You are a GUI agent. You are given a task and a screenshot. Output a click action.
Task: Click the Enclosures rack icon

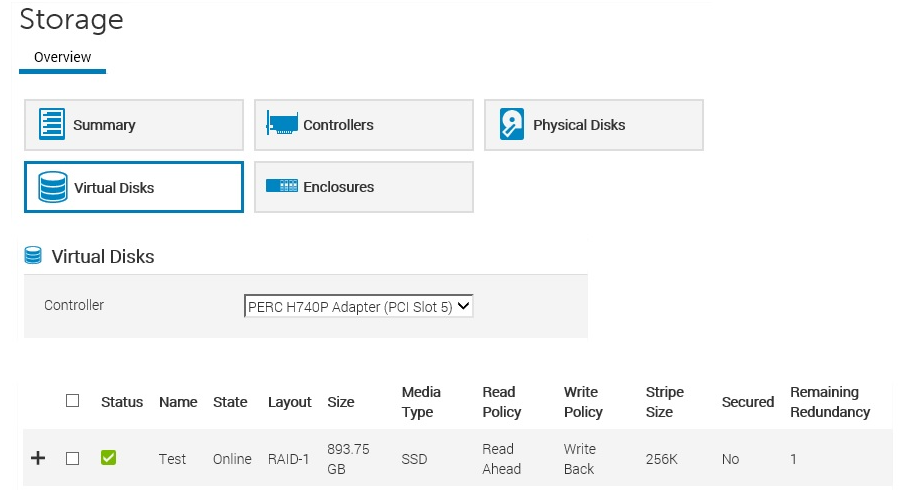click(282, 186)
